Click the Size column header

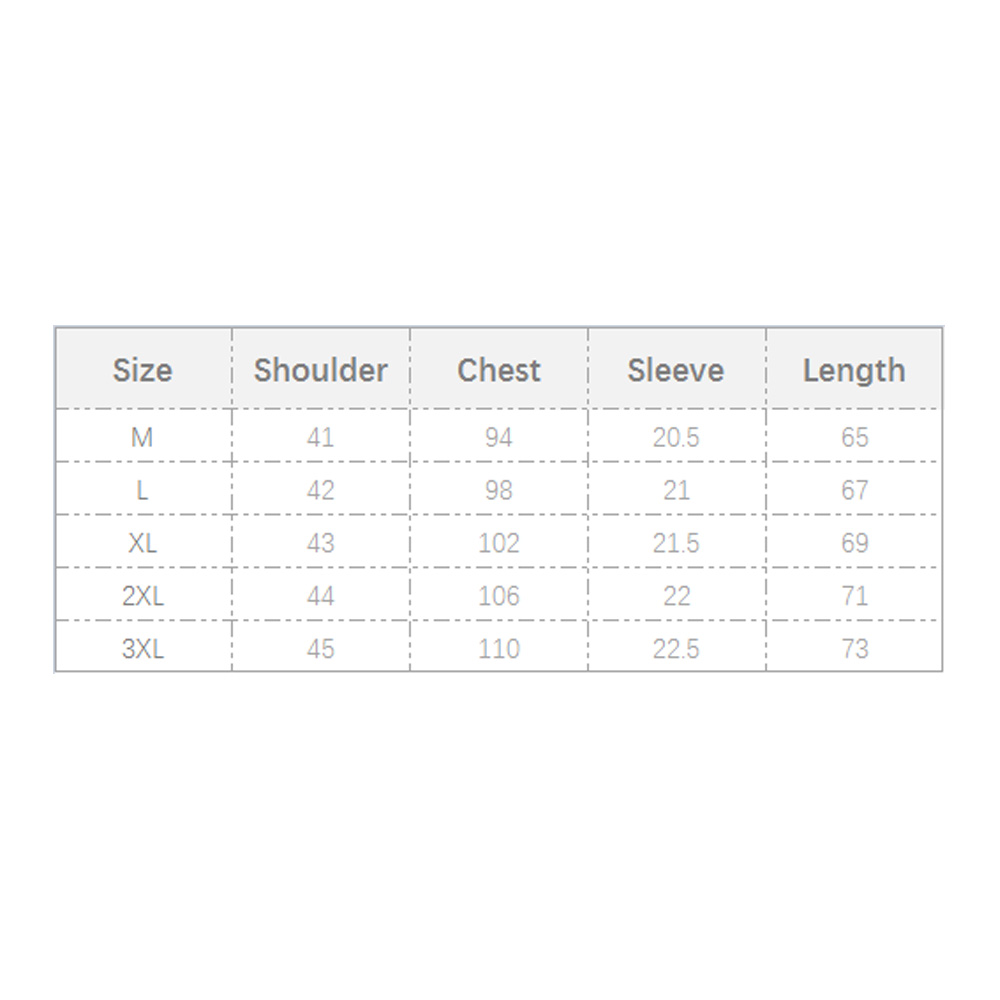coord(142,370)
